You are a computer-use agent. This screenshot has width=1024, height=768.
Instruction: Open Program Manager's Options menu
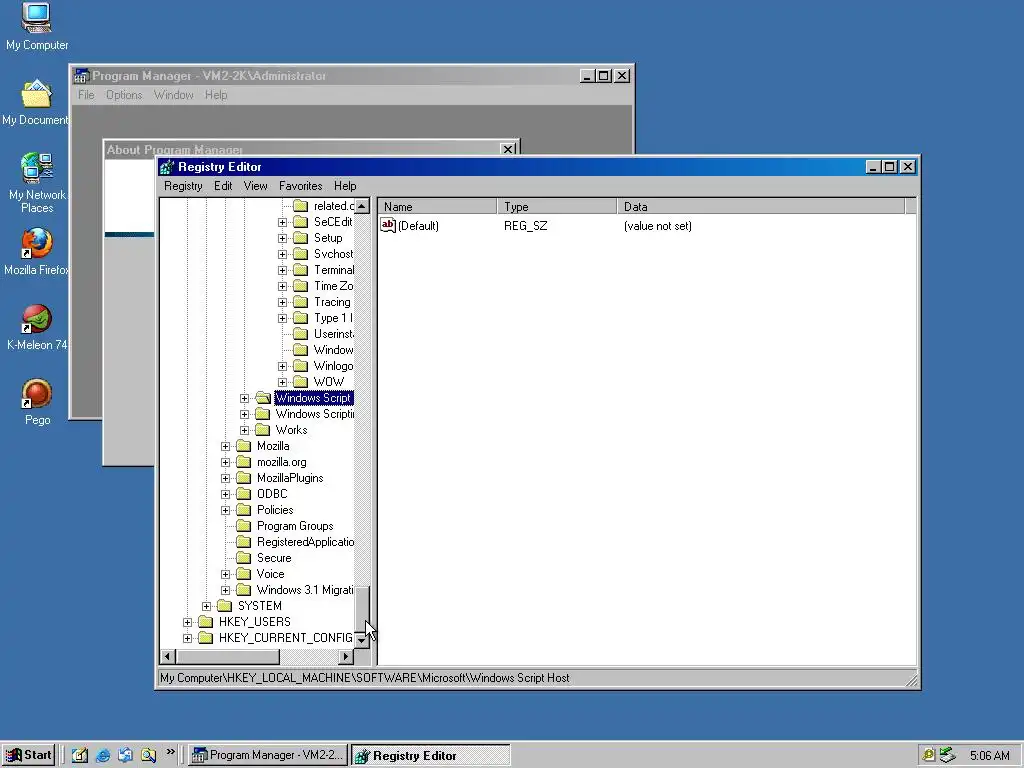pyautogui.click(x=124, y=95)
